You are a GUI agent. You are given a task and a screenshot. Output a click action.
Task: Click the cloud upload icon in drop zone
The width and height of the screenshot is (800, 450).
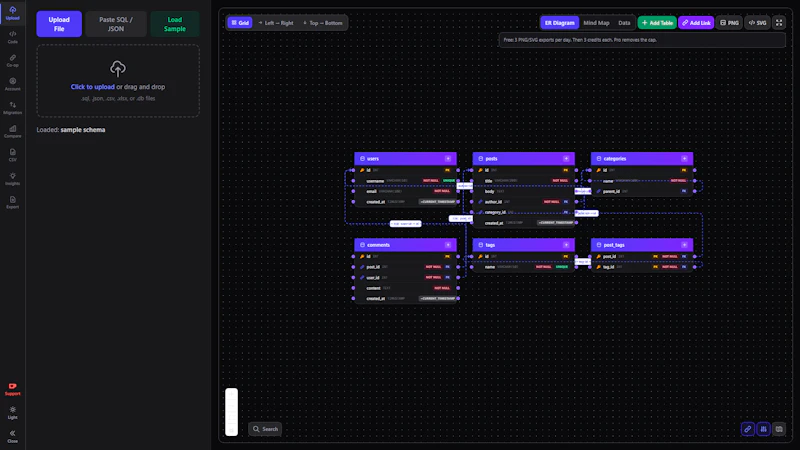coord(118,68)
